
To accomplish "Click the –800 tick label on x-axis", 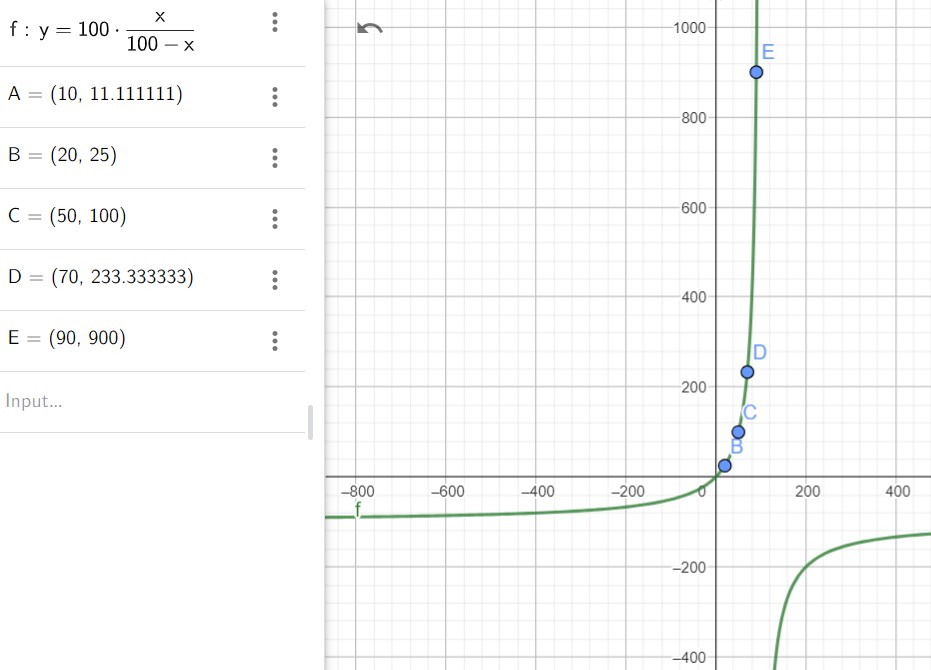I will pos(357,492).
